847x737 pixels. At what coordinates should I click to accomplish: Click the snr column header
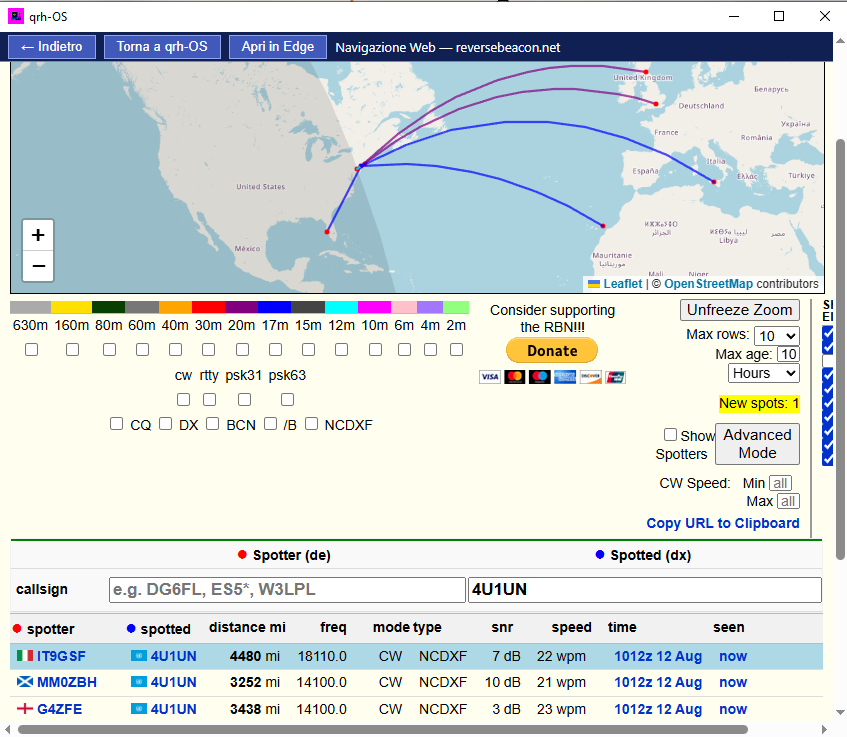pos(502,627)
